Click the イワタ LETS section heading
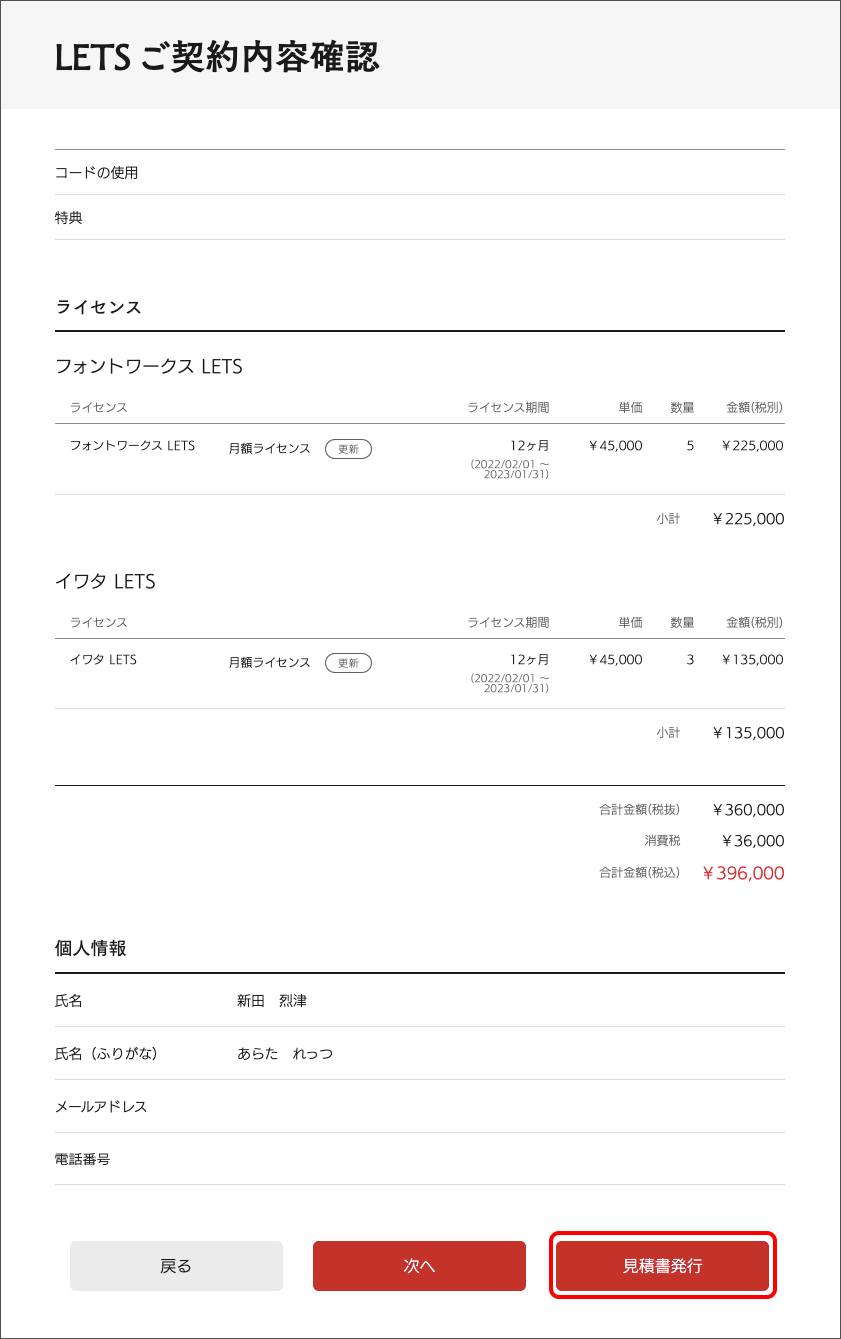This screenshot has width=841, height=1339. 105,582
